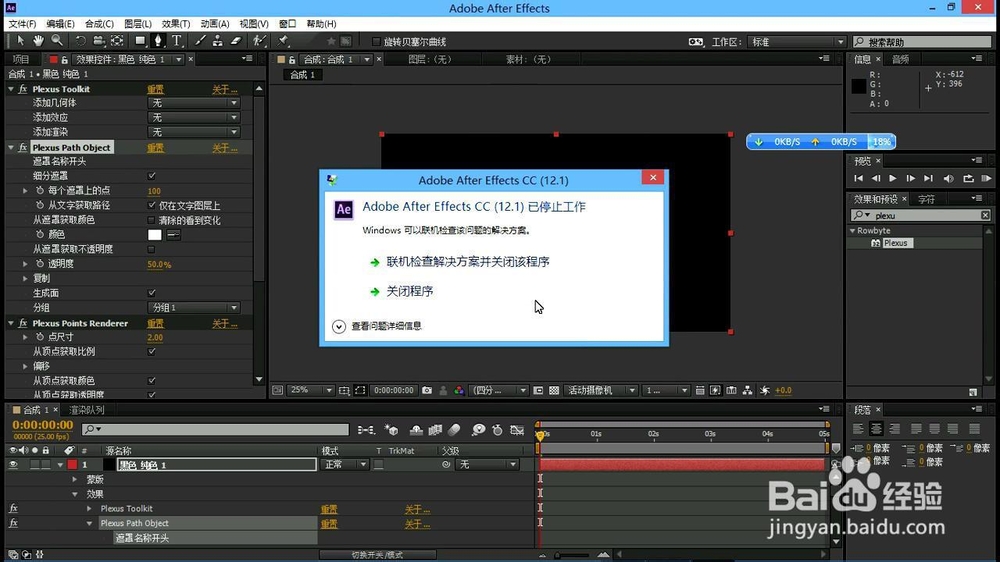This screenshot has height=562, width=1000.
Task: Select the Zoom magnifier tool
Action: [x=57, y=41]
